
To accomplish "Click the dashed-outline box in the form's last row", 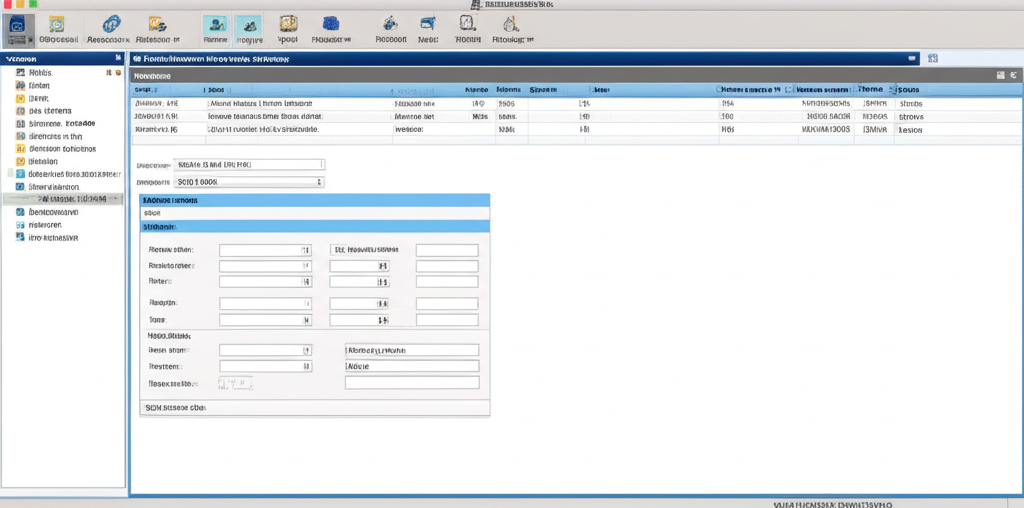I will [x=235, y=383].
